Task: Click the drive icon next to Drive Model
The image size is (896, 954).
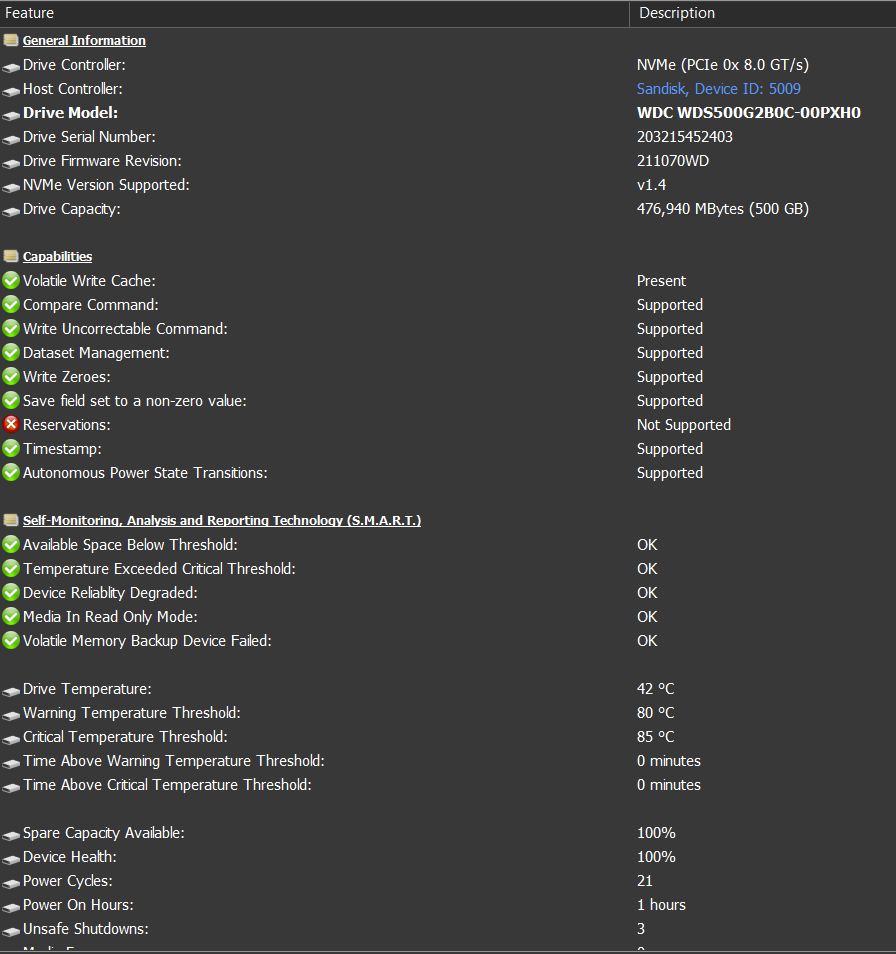Action: click(x=11, y=114)
